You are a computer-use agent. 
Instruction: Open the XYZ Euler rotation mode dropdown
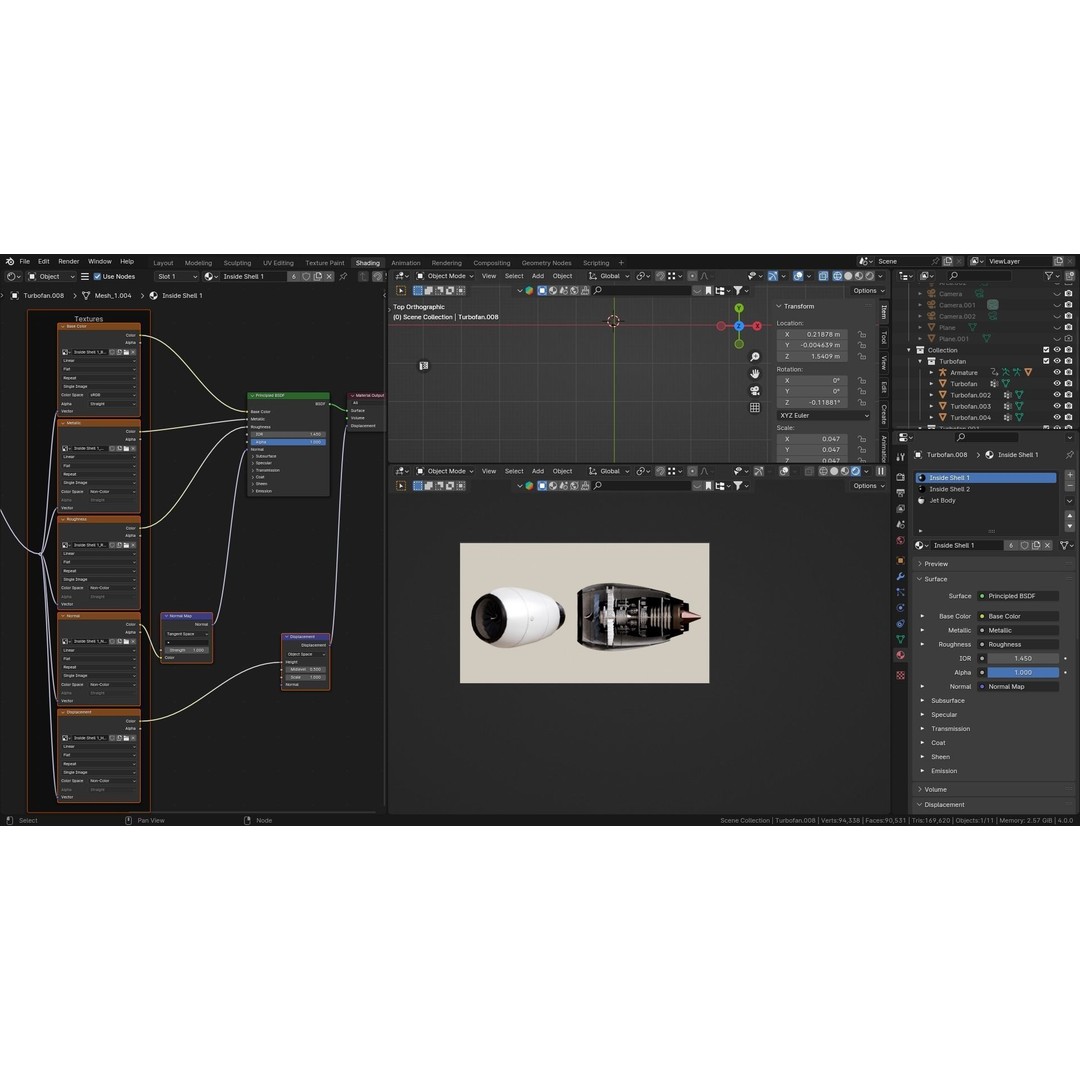[823, 415]
